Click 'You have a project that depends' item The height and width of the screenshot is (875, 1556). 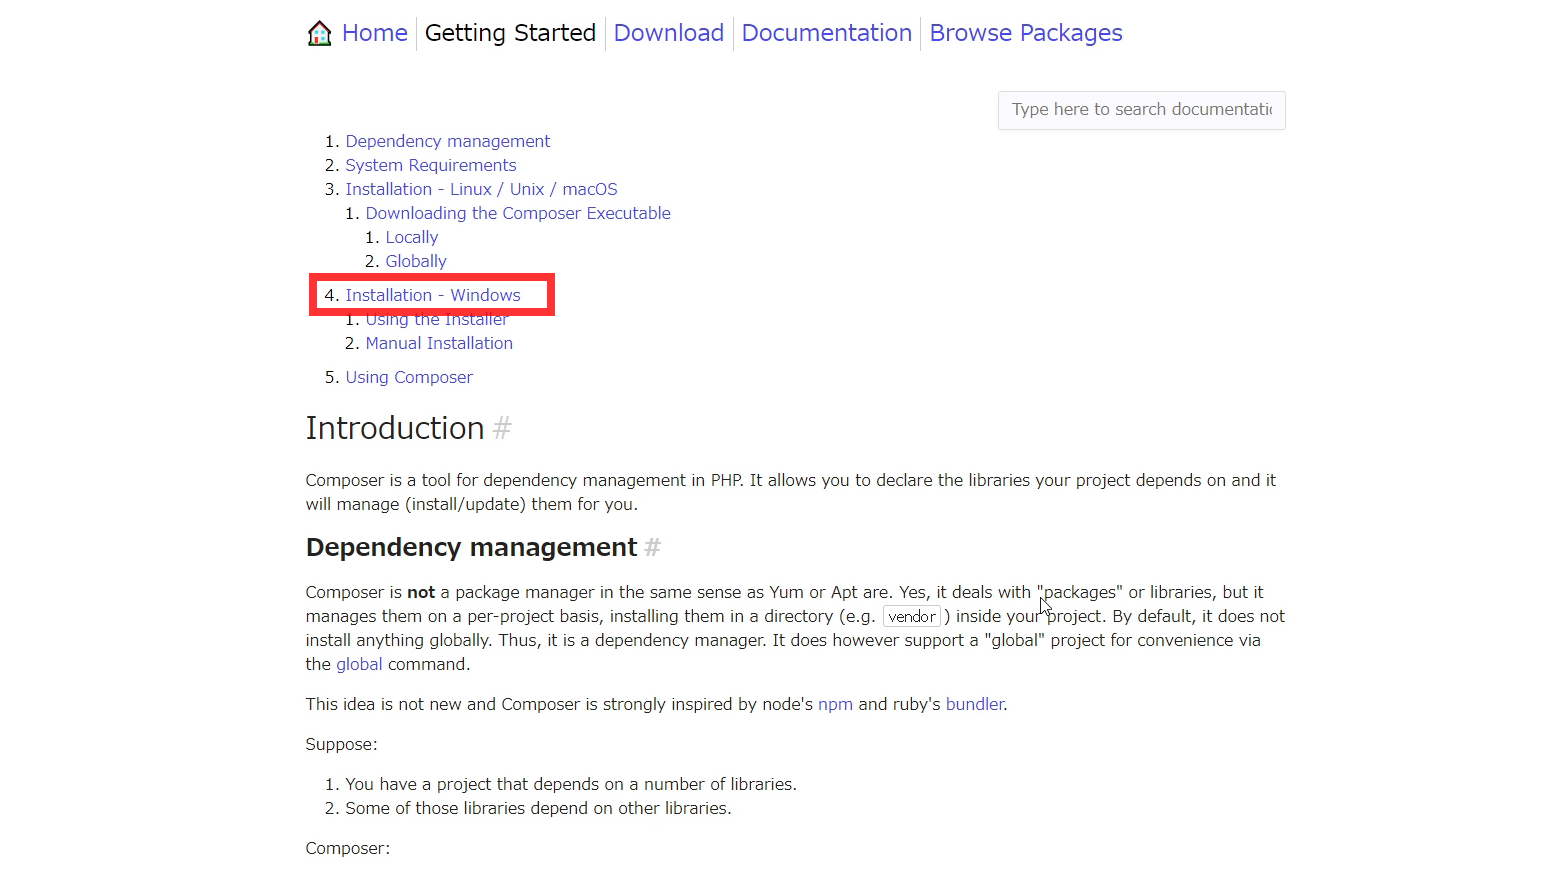coord(571,784)
